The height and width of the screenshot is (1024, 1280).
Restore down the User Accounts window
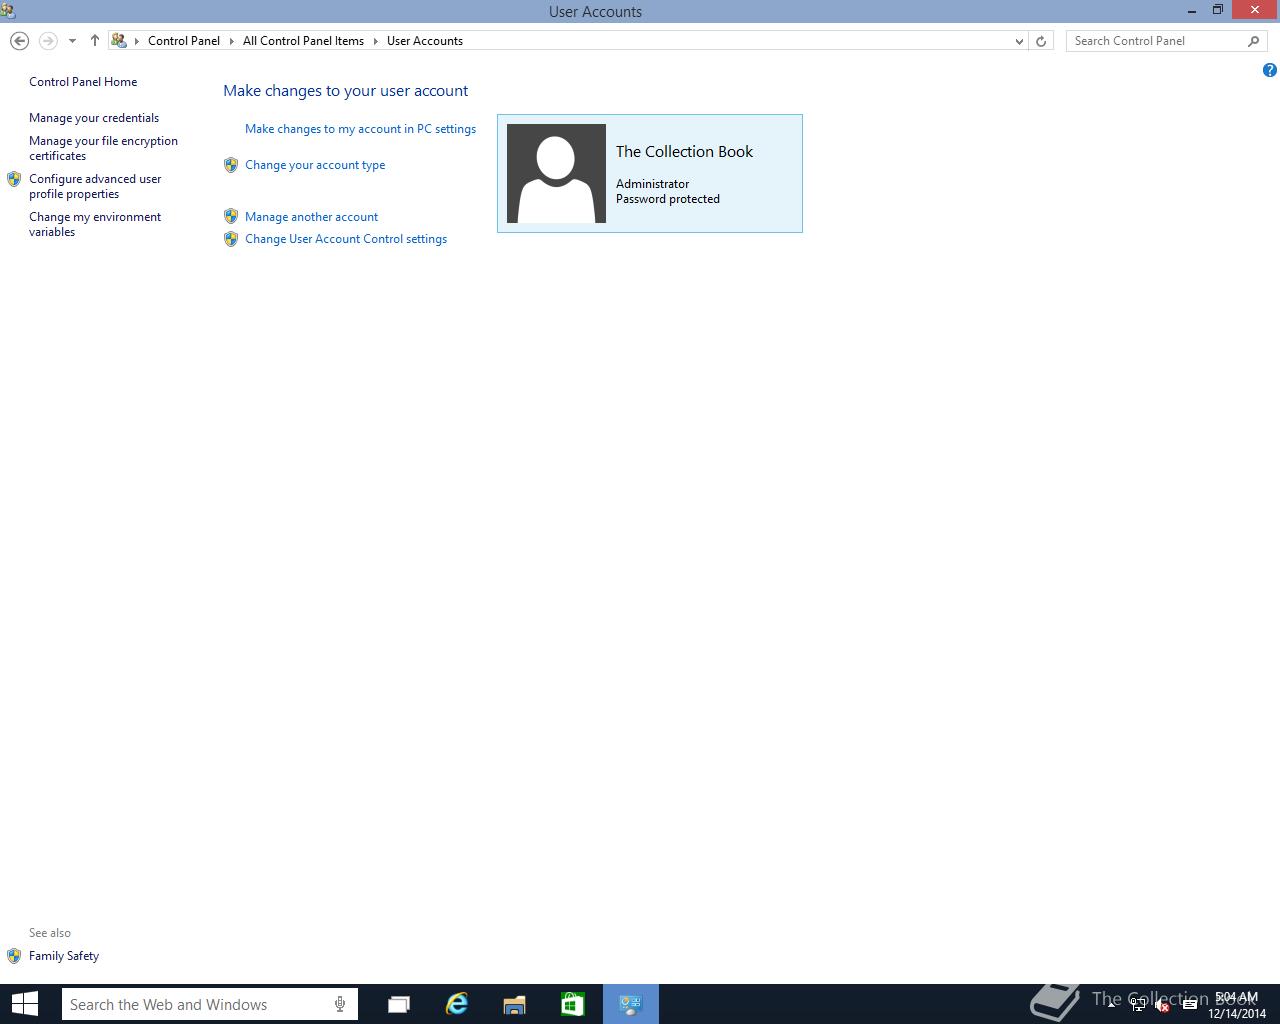(x=1218, y=11)
